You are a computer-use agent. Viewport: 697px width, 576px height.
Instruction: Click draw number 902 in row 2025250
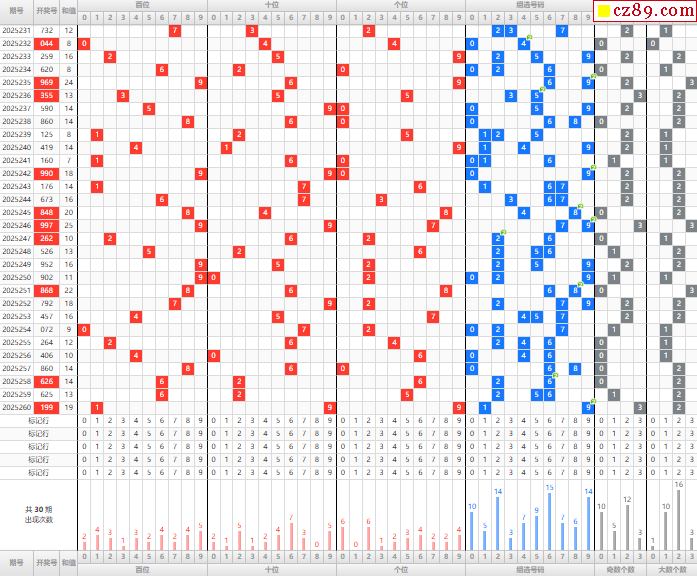(x=46, y=277)
